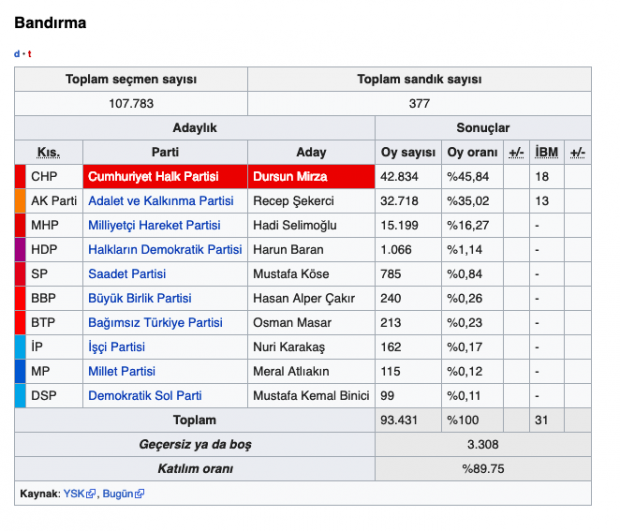Click the 'd' template link under Bandırma
Viewport: 620px width, 531px height.
tap(16, 54)
